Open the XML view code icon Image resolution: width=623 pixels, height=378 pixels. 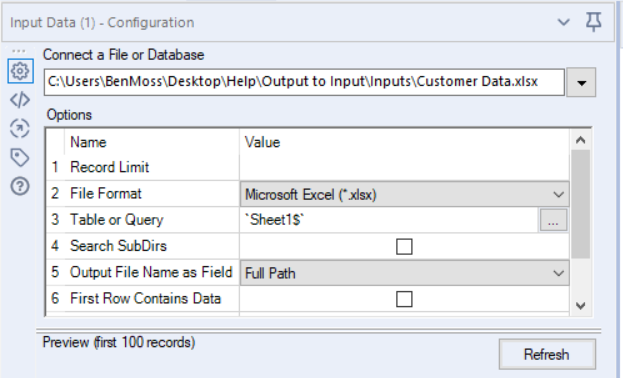pos(20,100)
